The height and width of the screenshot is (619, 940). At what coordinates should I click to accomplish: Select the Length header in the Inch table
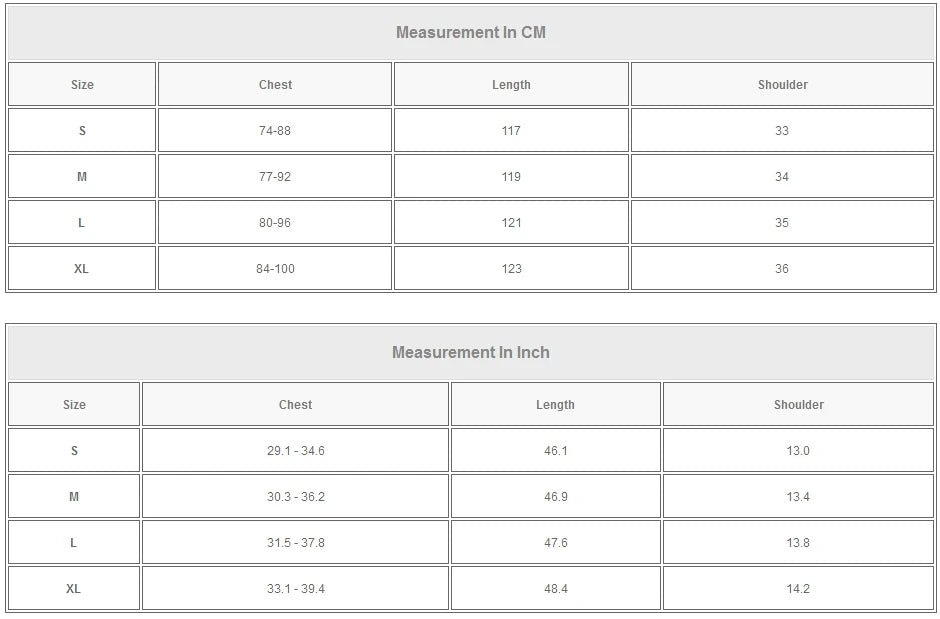tap(555, 405)
